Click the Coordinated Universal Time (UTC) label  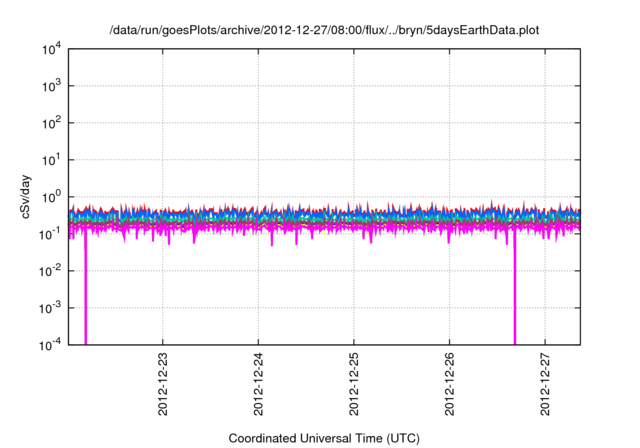(324, 438)
